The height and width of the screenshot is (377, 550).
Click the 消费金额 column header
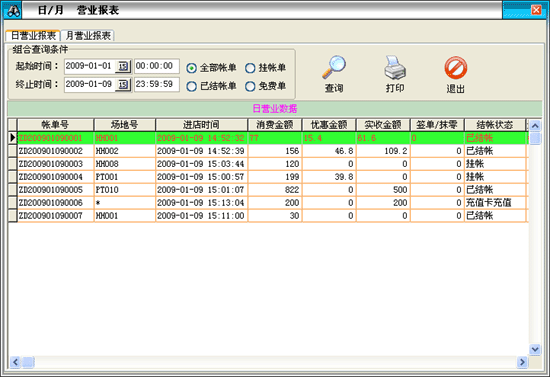click(275, 124)
